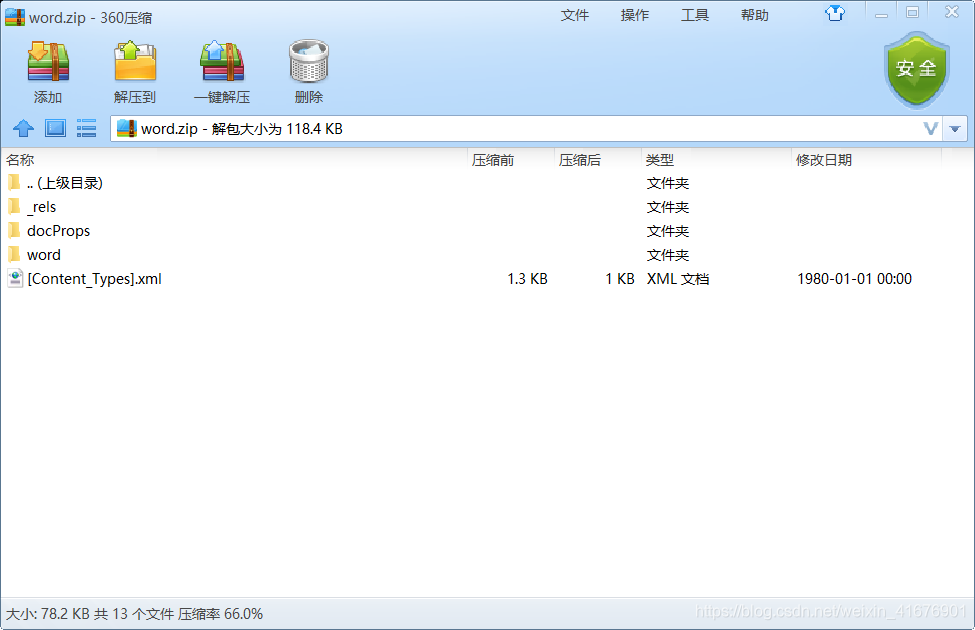
Task: Sort by 压缩后 column header
Action: tap(580, 160)
